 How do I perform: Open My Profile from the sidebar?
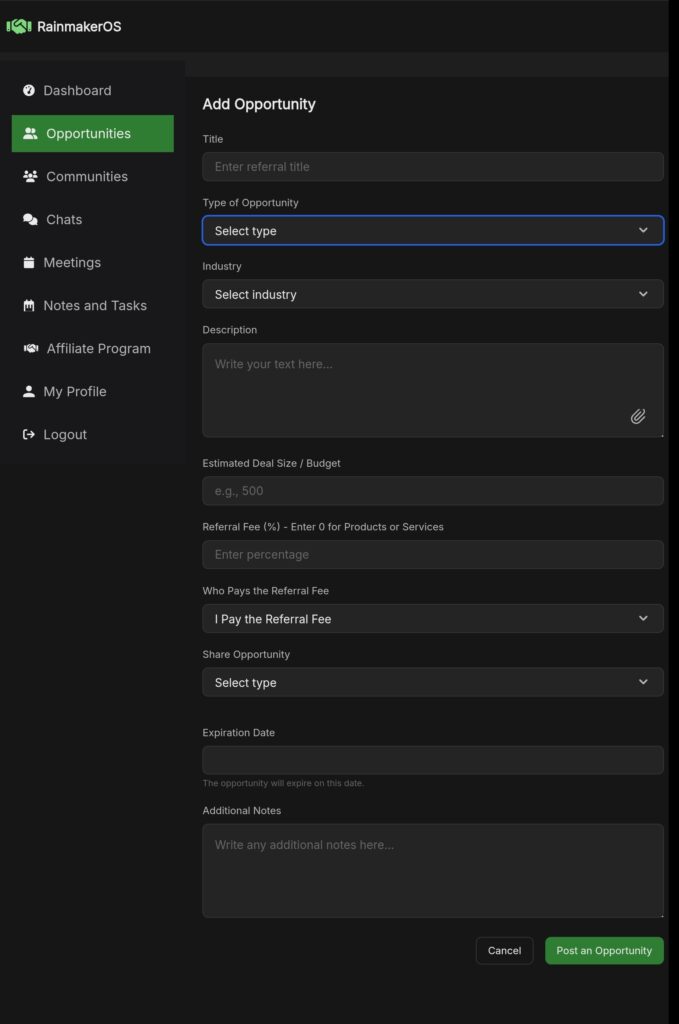pyautogui.click(x=74, y=391)
